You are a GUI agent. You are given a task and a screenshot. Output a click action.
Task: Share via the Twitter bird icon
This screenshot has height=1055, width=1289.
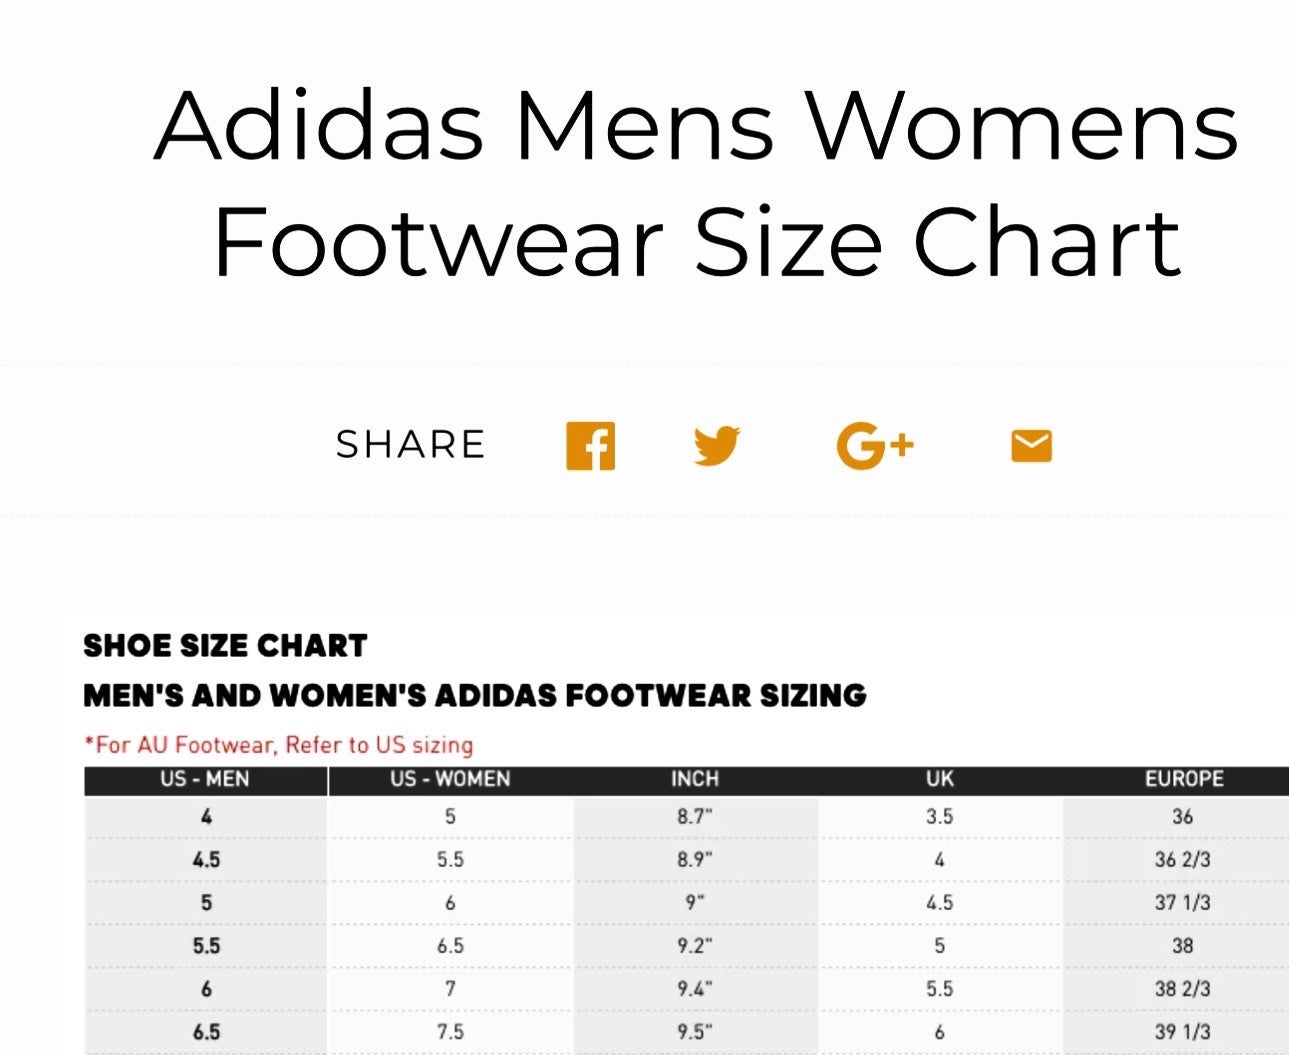point(717,446)
